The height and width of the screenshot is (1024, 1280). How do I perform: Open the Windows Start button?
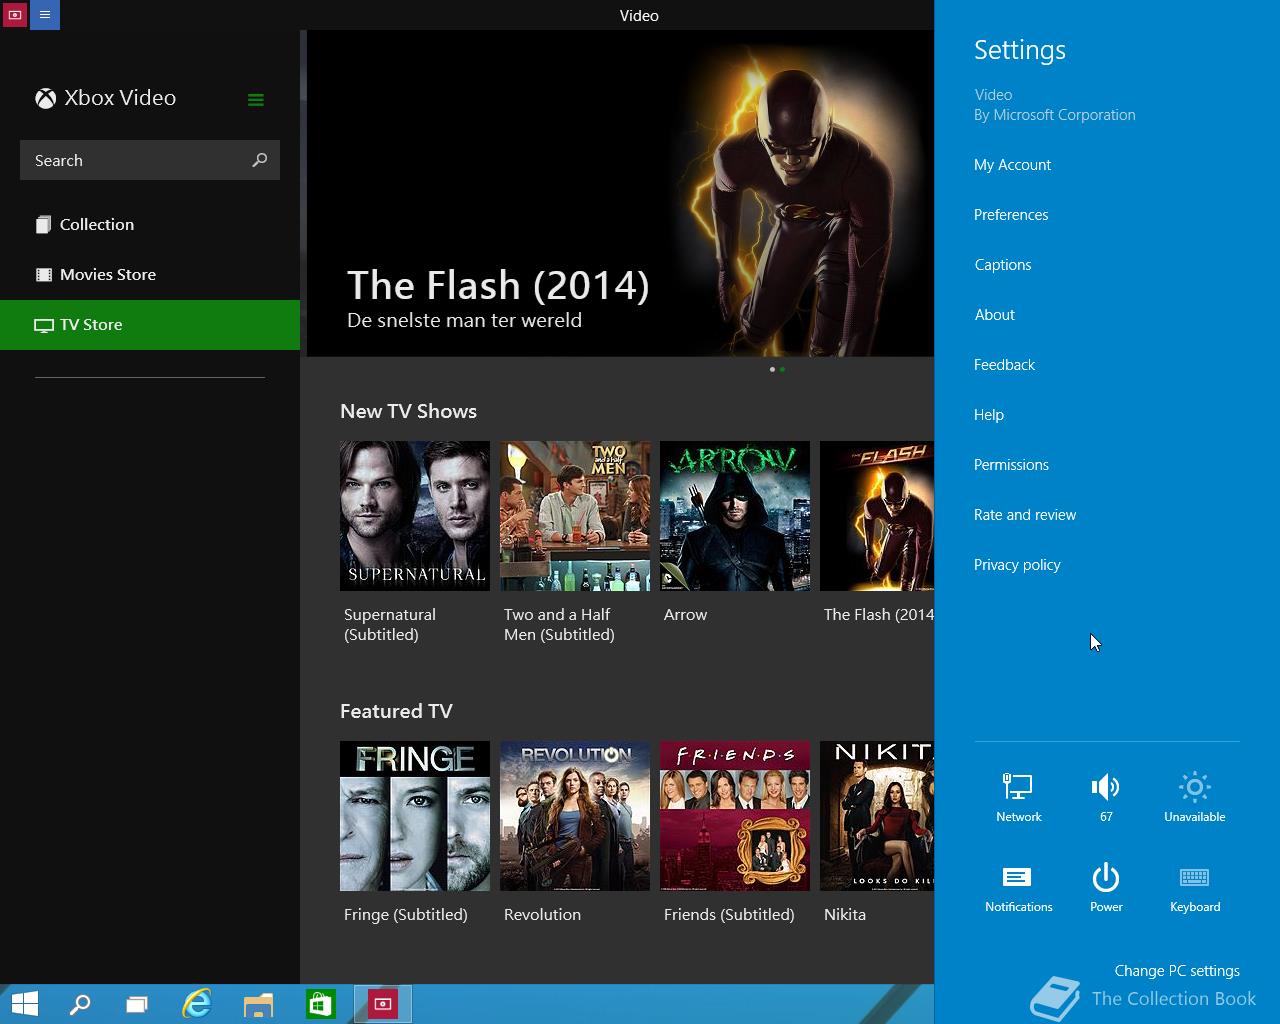24,1004
